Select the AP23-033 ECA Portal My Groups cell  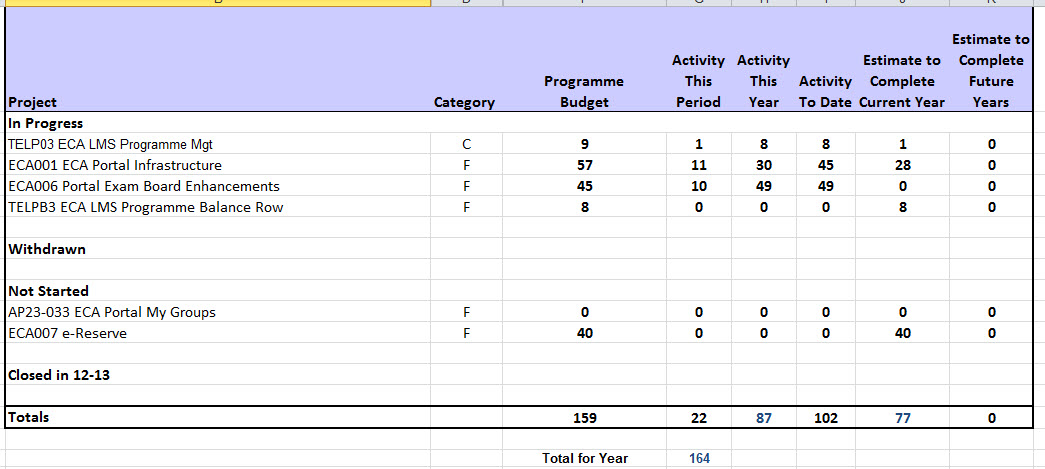[112, 312]
